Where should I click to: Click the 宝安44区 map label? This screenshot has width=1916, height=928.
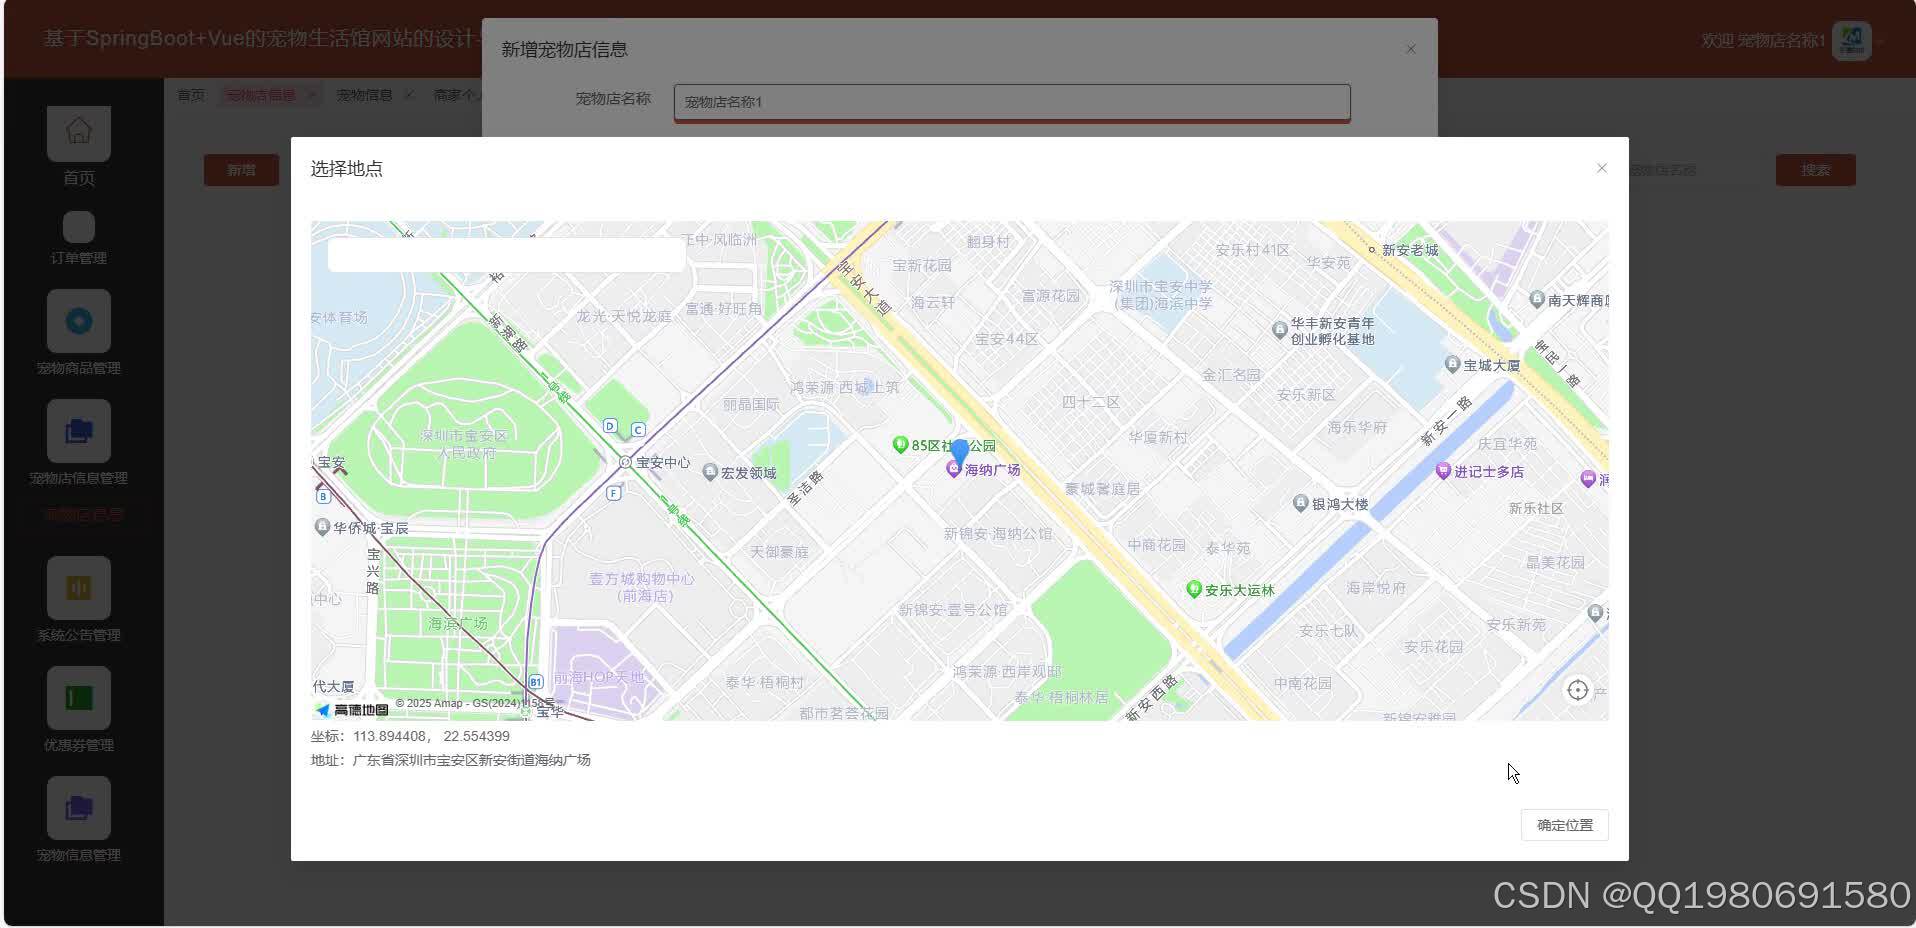(x=1007, y=339)
